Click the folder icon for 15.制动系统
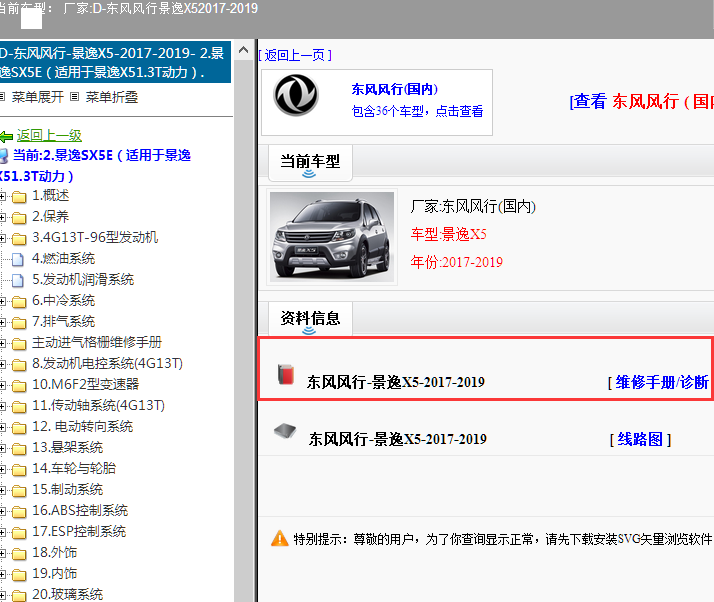 click(19, 491)
